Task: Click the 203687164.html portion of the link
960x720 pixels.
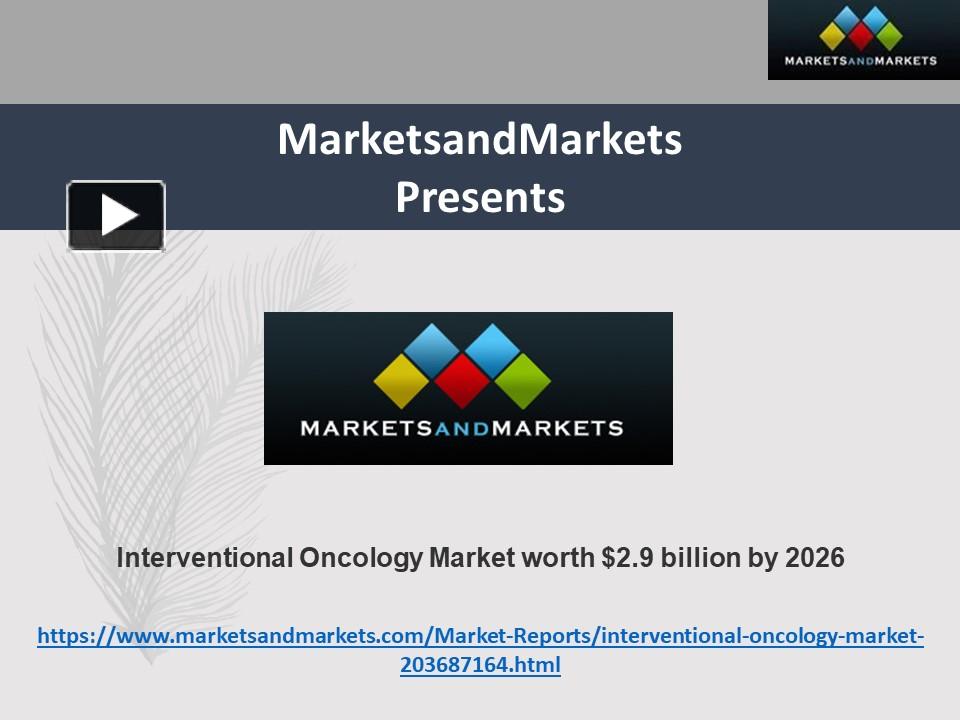Action: (480, 663)
